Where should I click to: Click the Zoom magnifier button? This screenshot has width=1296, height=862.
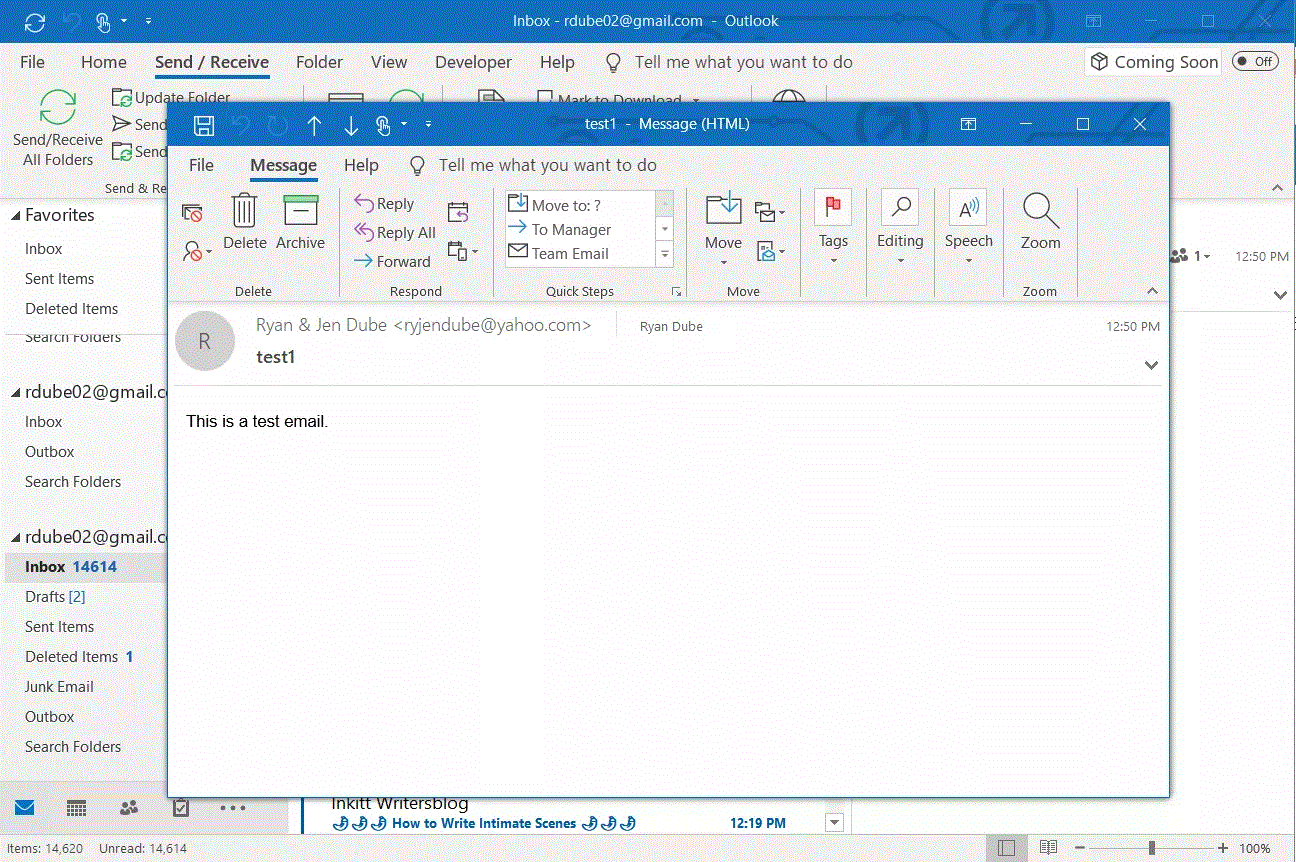pyautogui.click(x=1040, y=222)
